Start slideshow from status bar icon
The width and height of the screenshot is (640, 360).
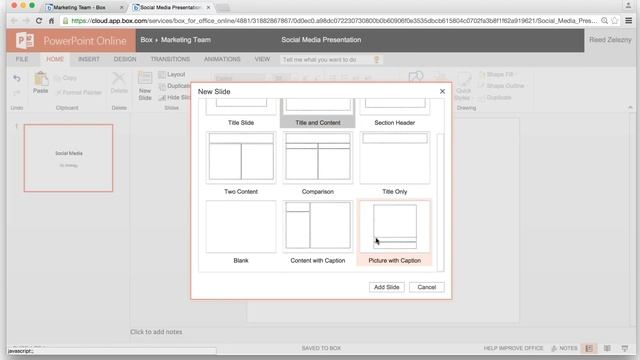[624, 348]
